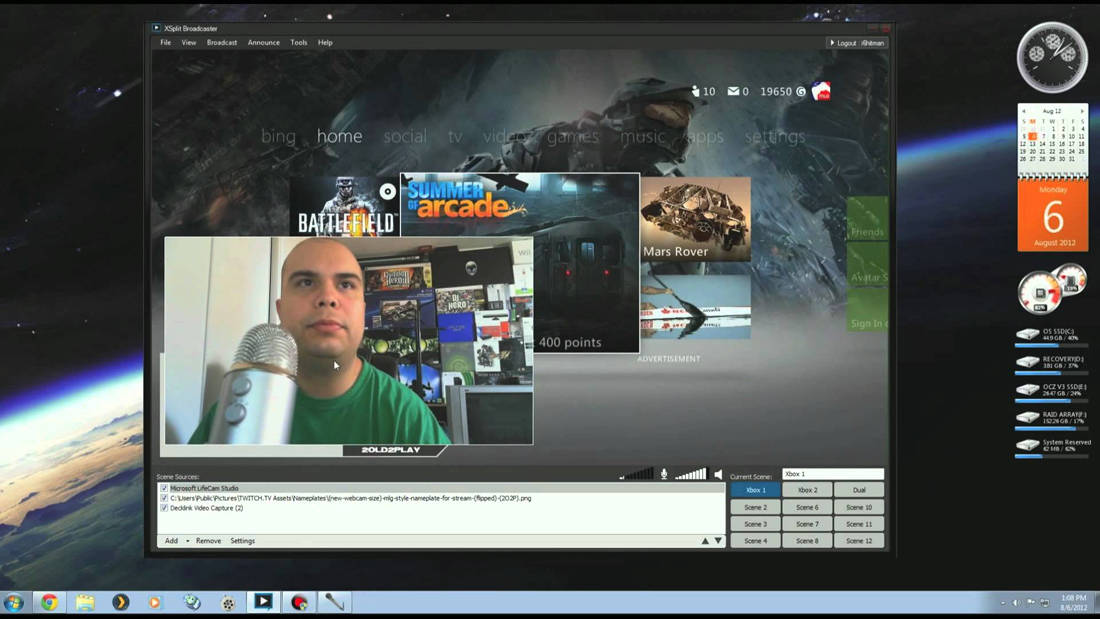Click the analog clock desktop gadget

pos(1052,58)
